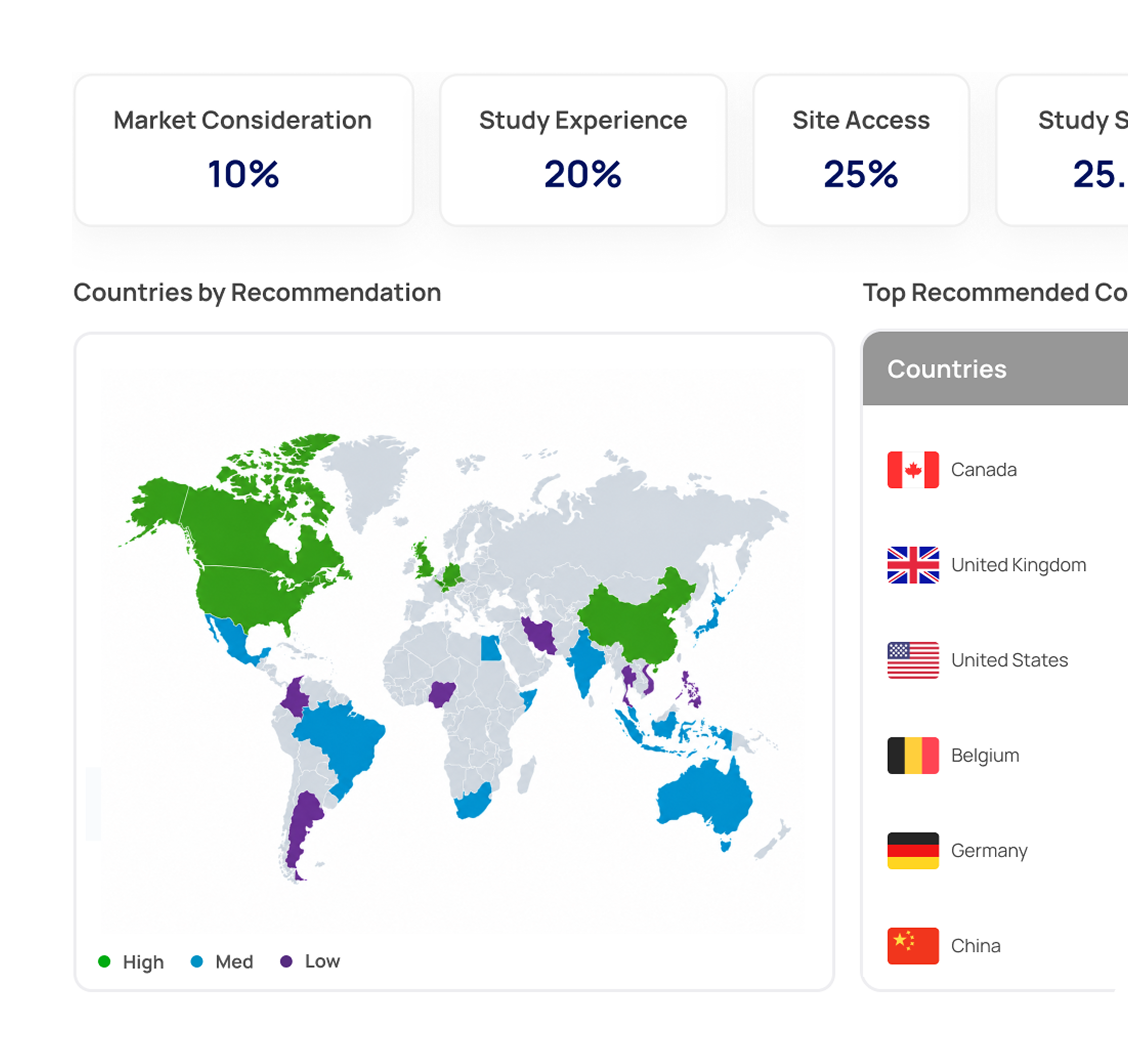Screen dimensions: 1128x1056
Task: Click Mexico on the map
Action: [x=234, y=640]
